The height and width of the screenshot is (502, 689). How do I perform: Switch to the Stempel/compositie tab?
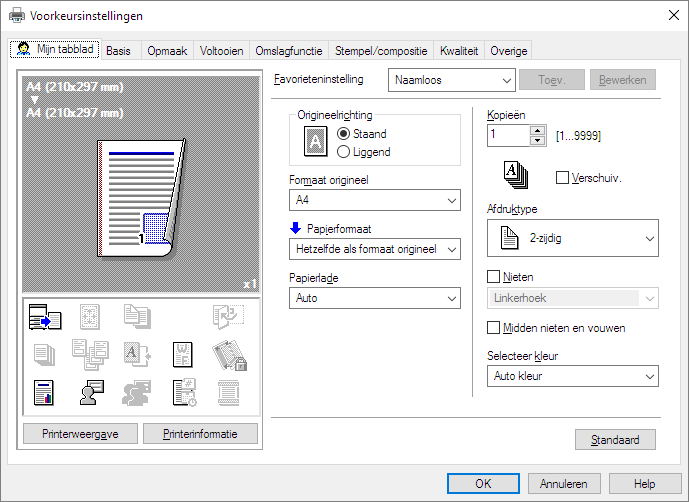(381, 51)
